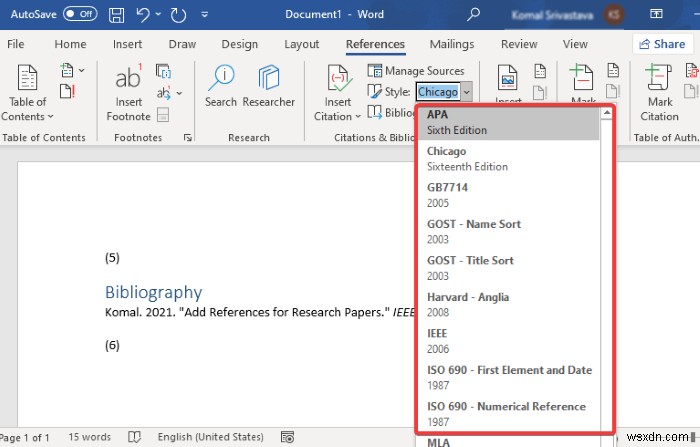This screenshot has height=447, width=700.
Task: Open the Layout ribbon tab
Action: [x=302, y=44]
